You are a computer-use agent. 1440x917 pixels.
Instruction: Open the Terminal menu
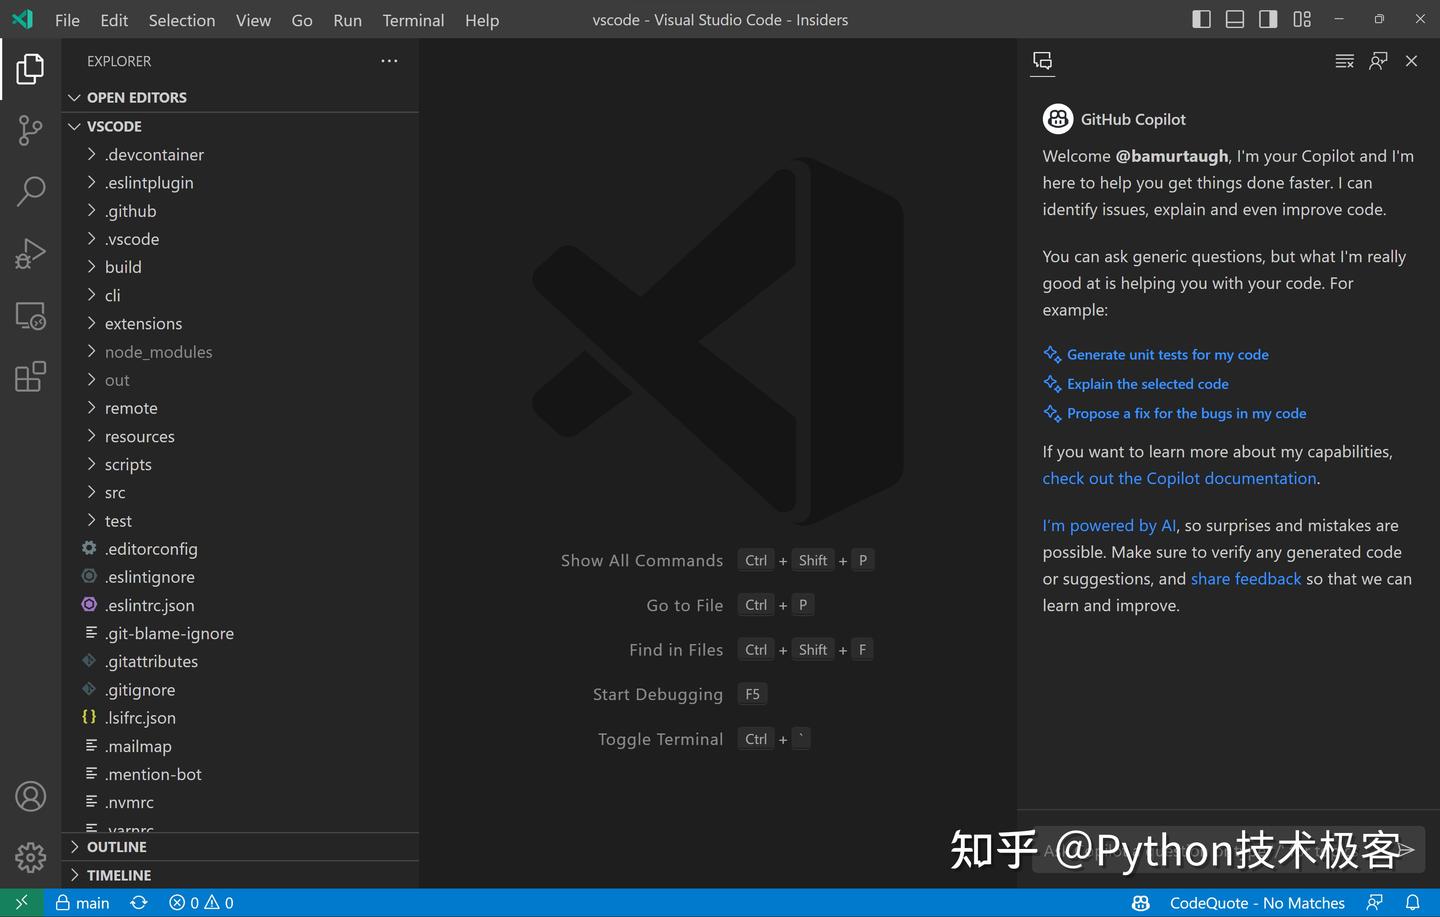click(413, 20)
